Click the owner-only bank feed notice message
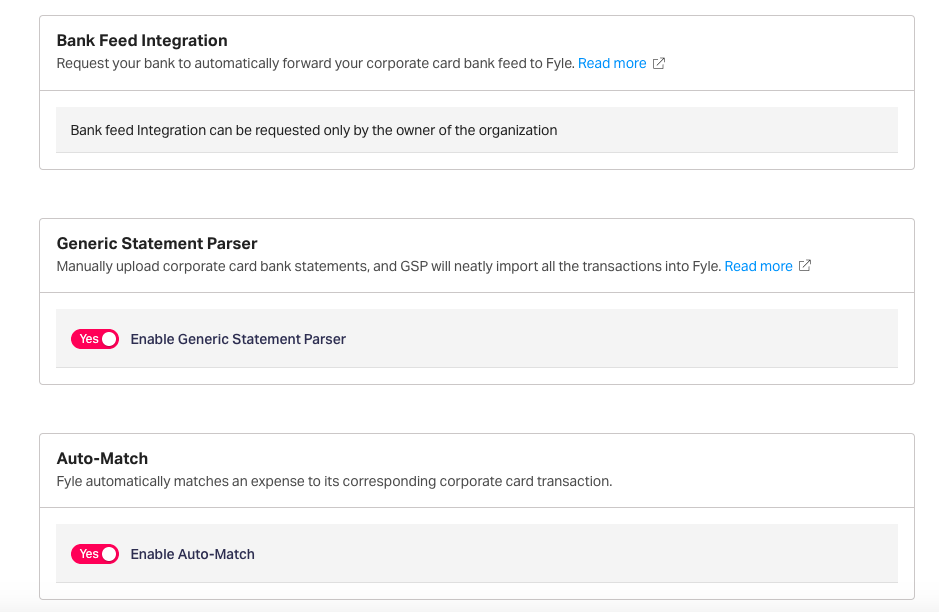This screenshot has width=939, height=612. point(314,130)
